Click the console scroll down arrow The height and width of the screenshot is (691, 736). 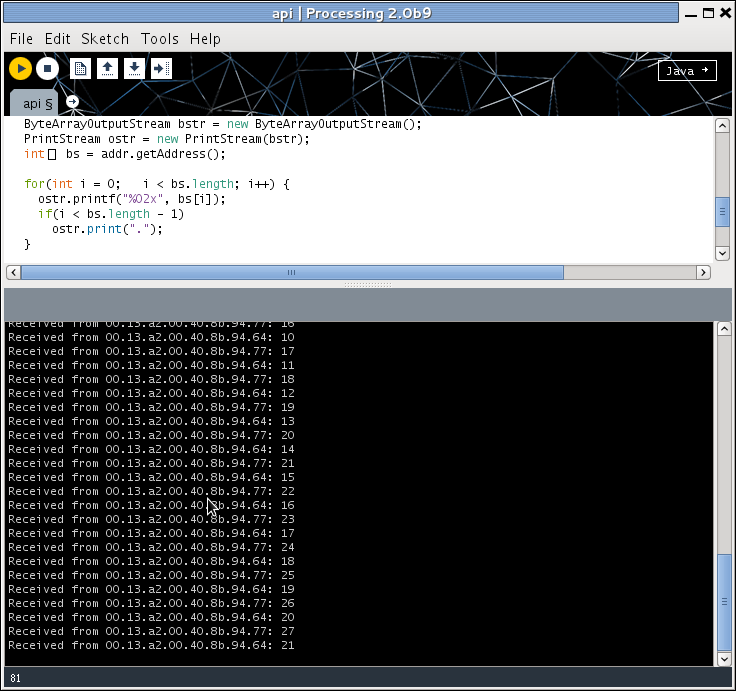click(x=724, y=659)
